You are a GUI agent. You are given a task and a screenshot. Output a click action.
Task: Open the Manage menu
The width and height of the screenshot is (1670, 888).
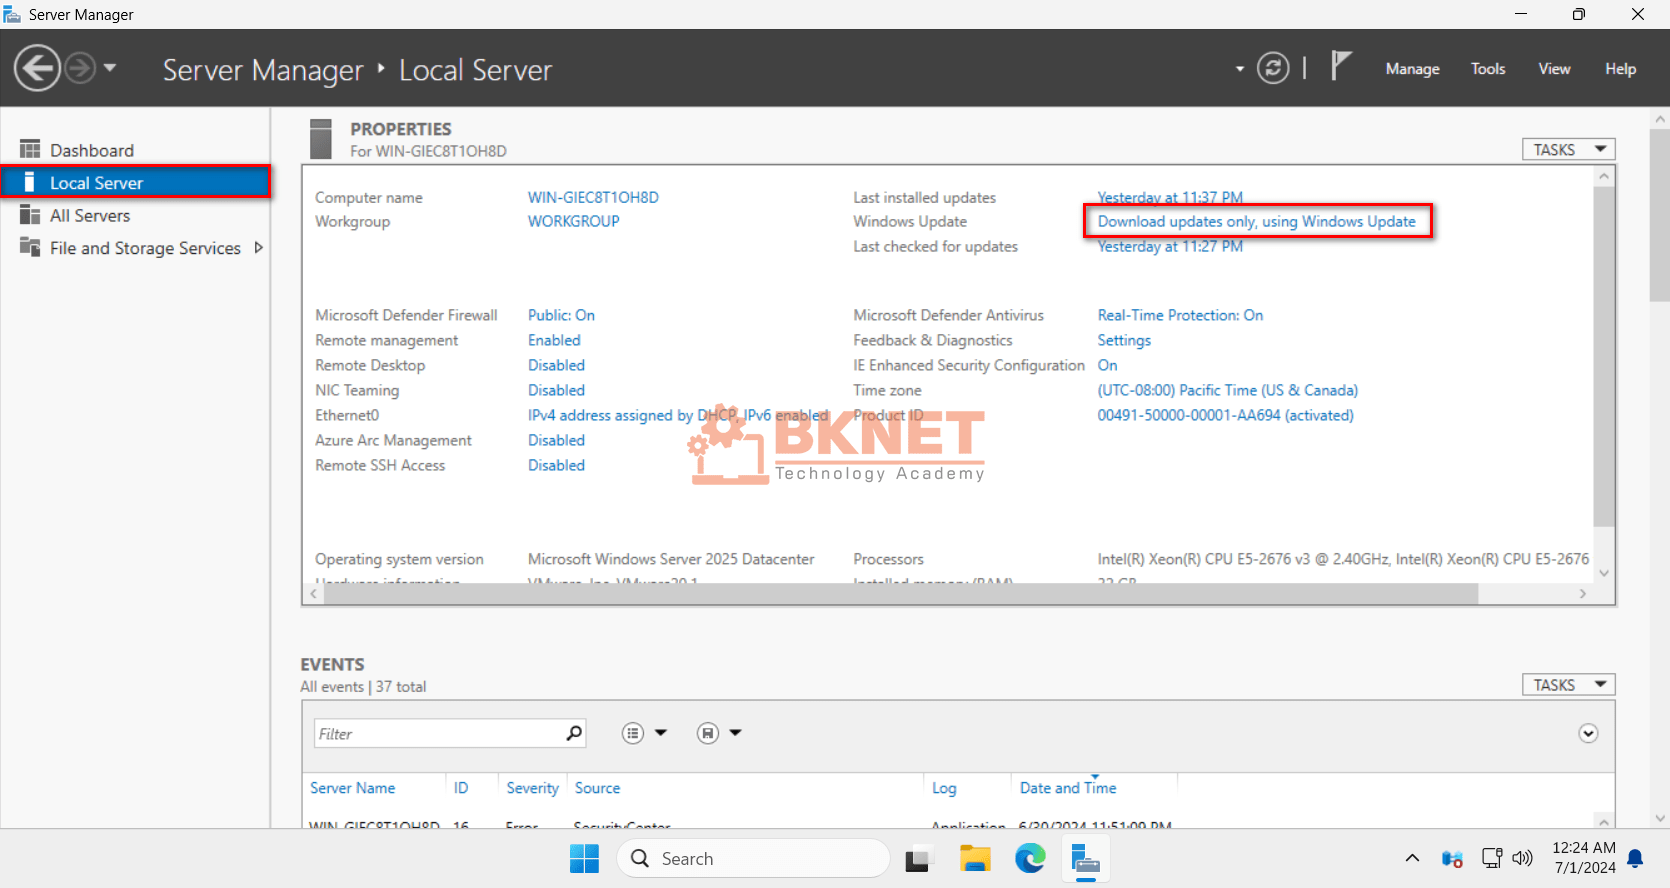pos(1412,69)
